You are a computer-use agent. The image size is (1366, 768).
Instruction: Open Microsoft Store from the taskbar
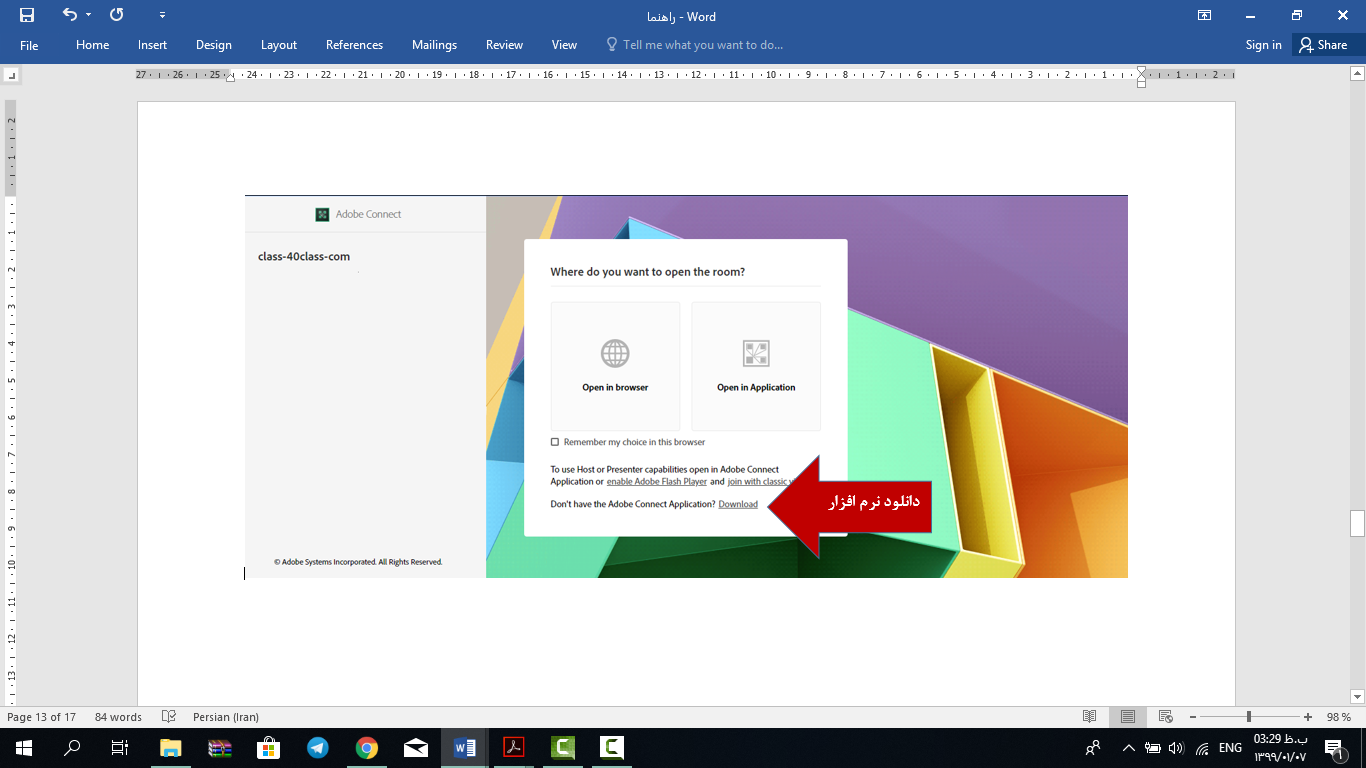269,748
